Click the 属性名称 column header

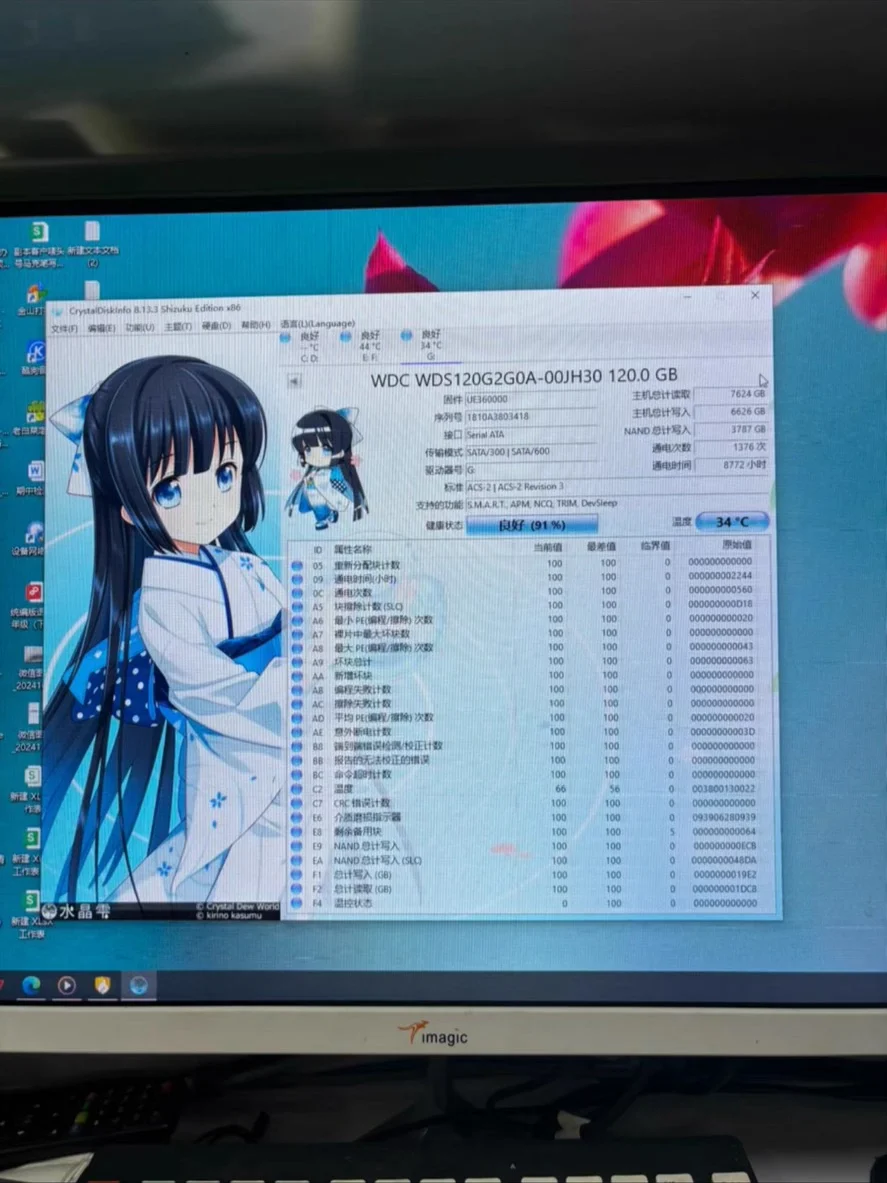[x=353, y=549]
